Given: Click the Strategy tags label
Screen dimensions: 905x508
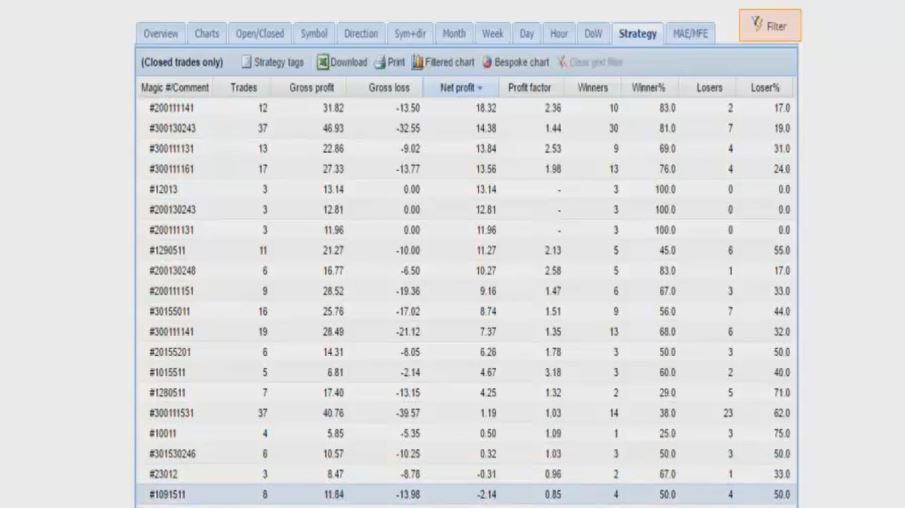Looking at the screenshot, I should pyautogui.click(x=279, y=62).
